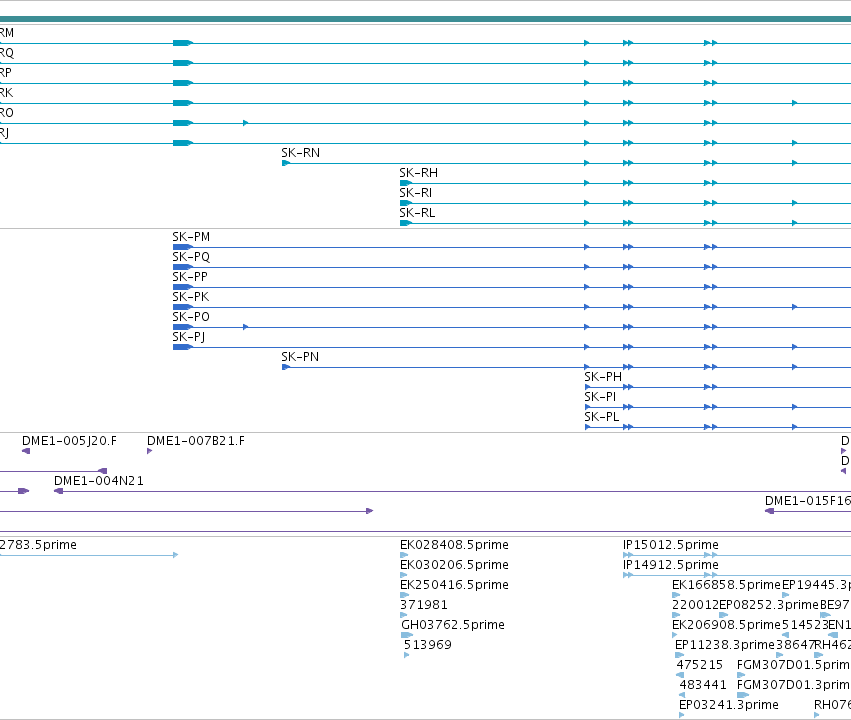Click the purple arrow under DME1-005J20.F
Image resolution: width=851 pixels, height=720 pixels.
(x=26, y=451)
